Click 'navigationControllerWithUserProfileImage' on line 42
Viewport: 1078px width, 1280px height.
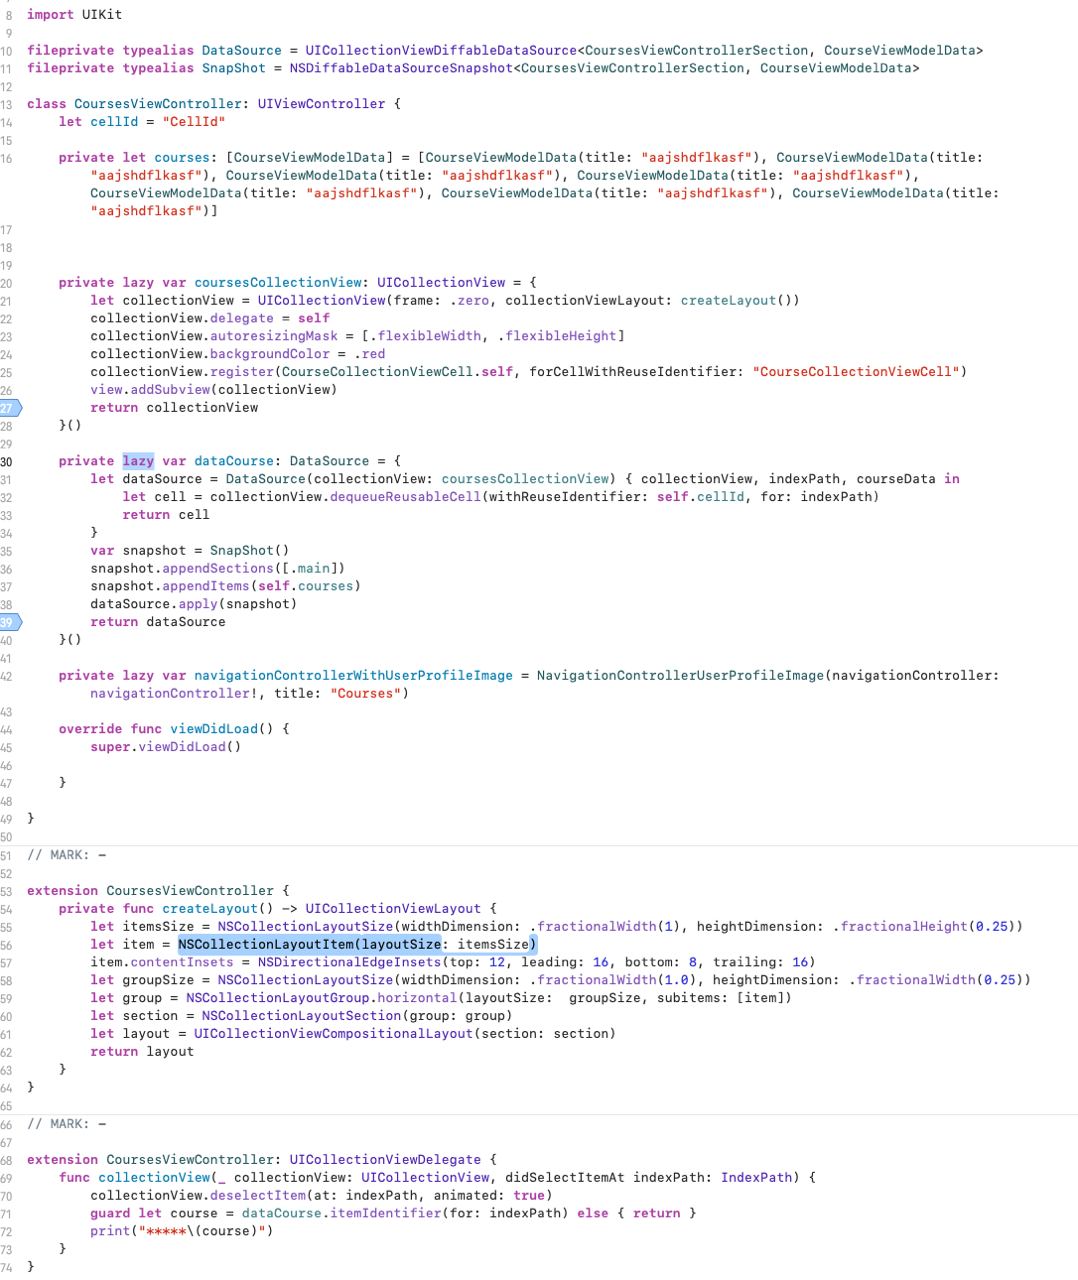pos(353,676)
